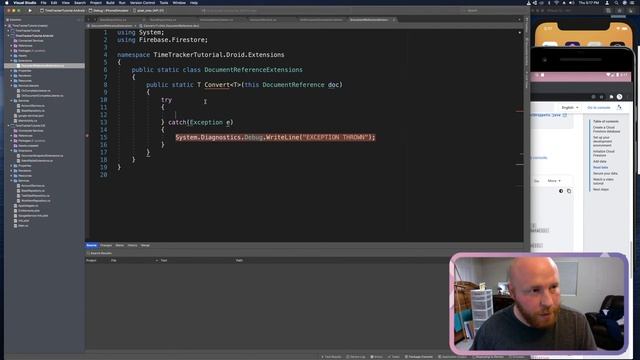Switch to the History tab below editor

point(133,245)
